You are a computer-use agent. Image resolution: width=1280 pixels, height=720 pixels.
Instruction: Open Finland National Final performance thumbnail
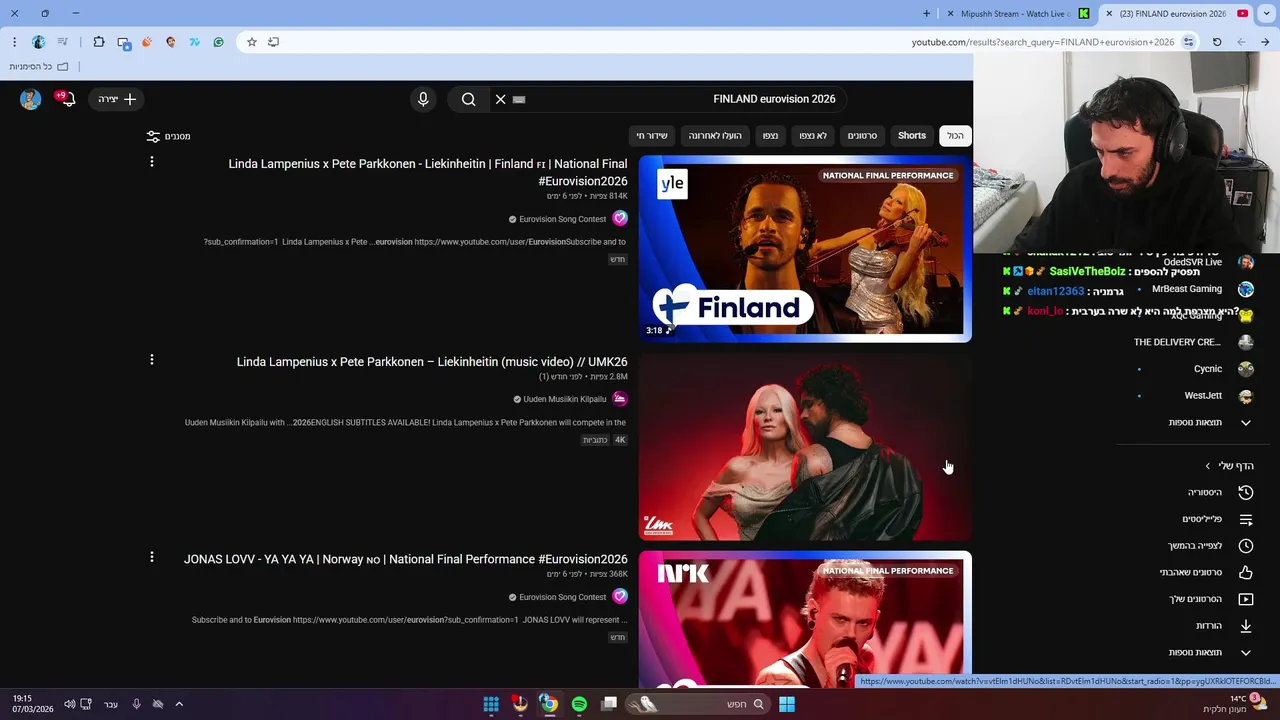(x=805, y=249)
